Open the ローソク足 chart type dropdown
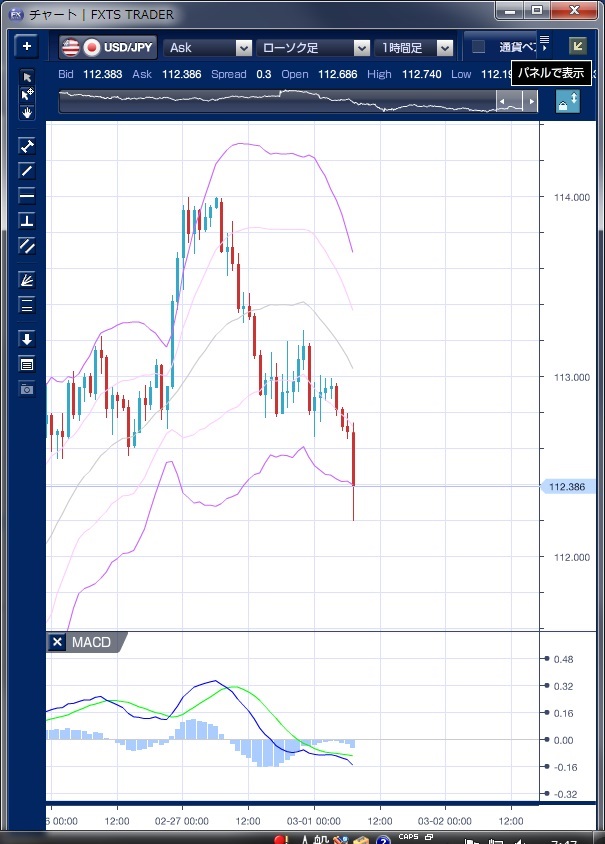This screenshot has height=844, width=605. pos(313,47)
